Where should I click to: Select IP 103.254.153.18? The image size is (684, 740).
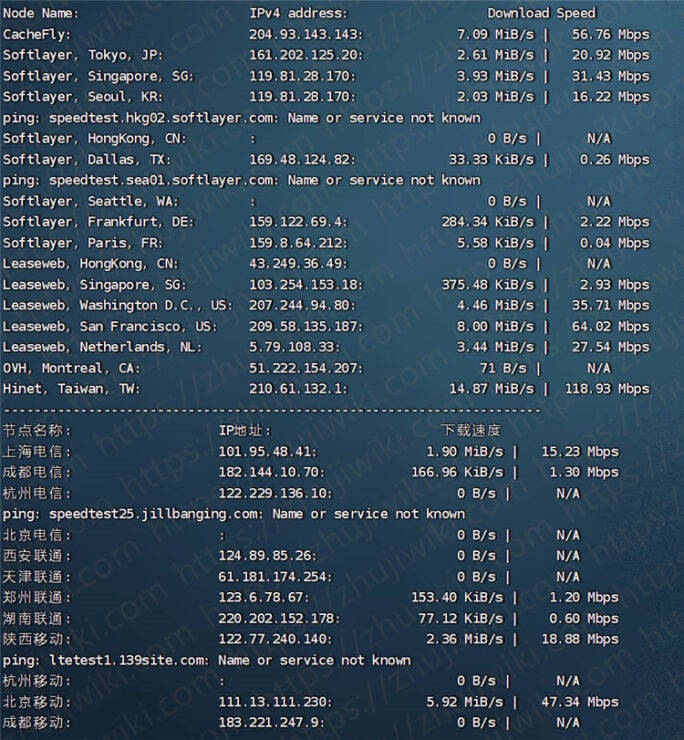[306, 285]
